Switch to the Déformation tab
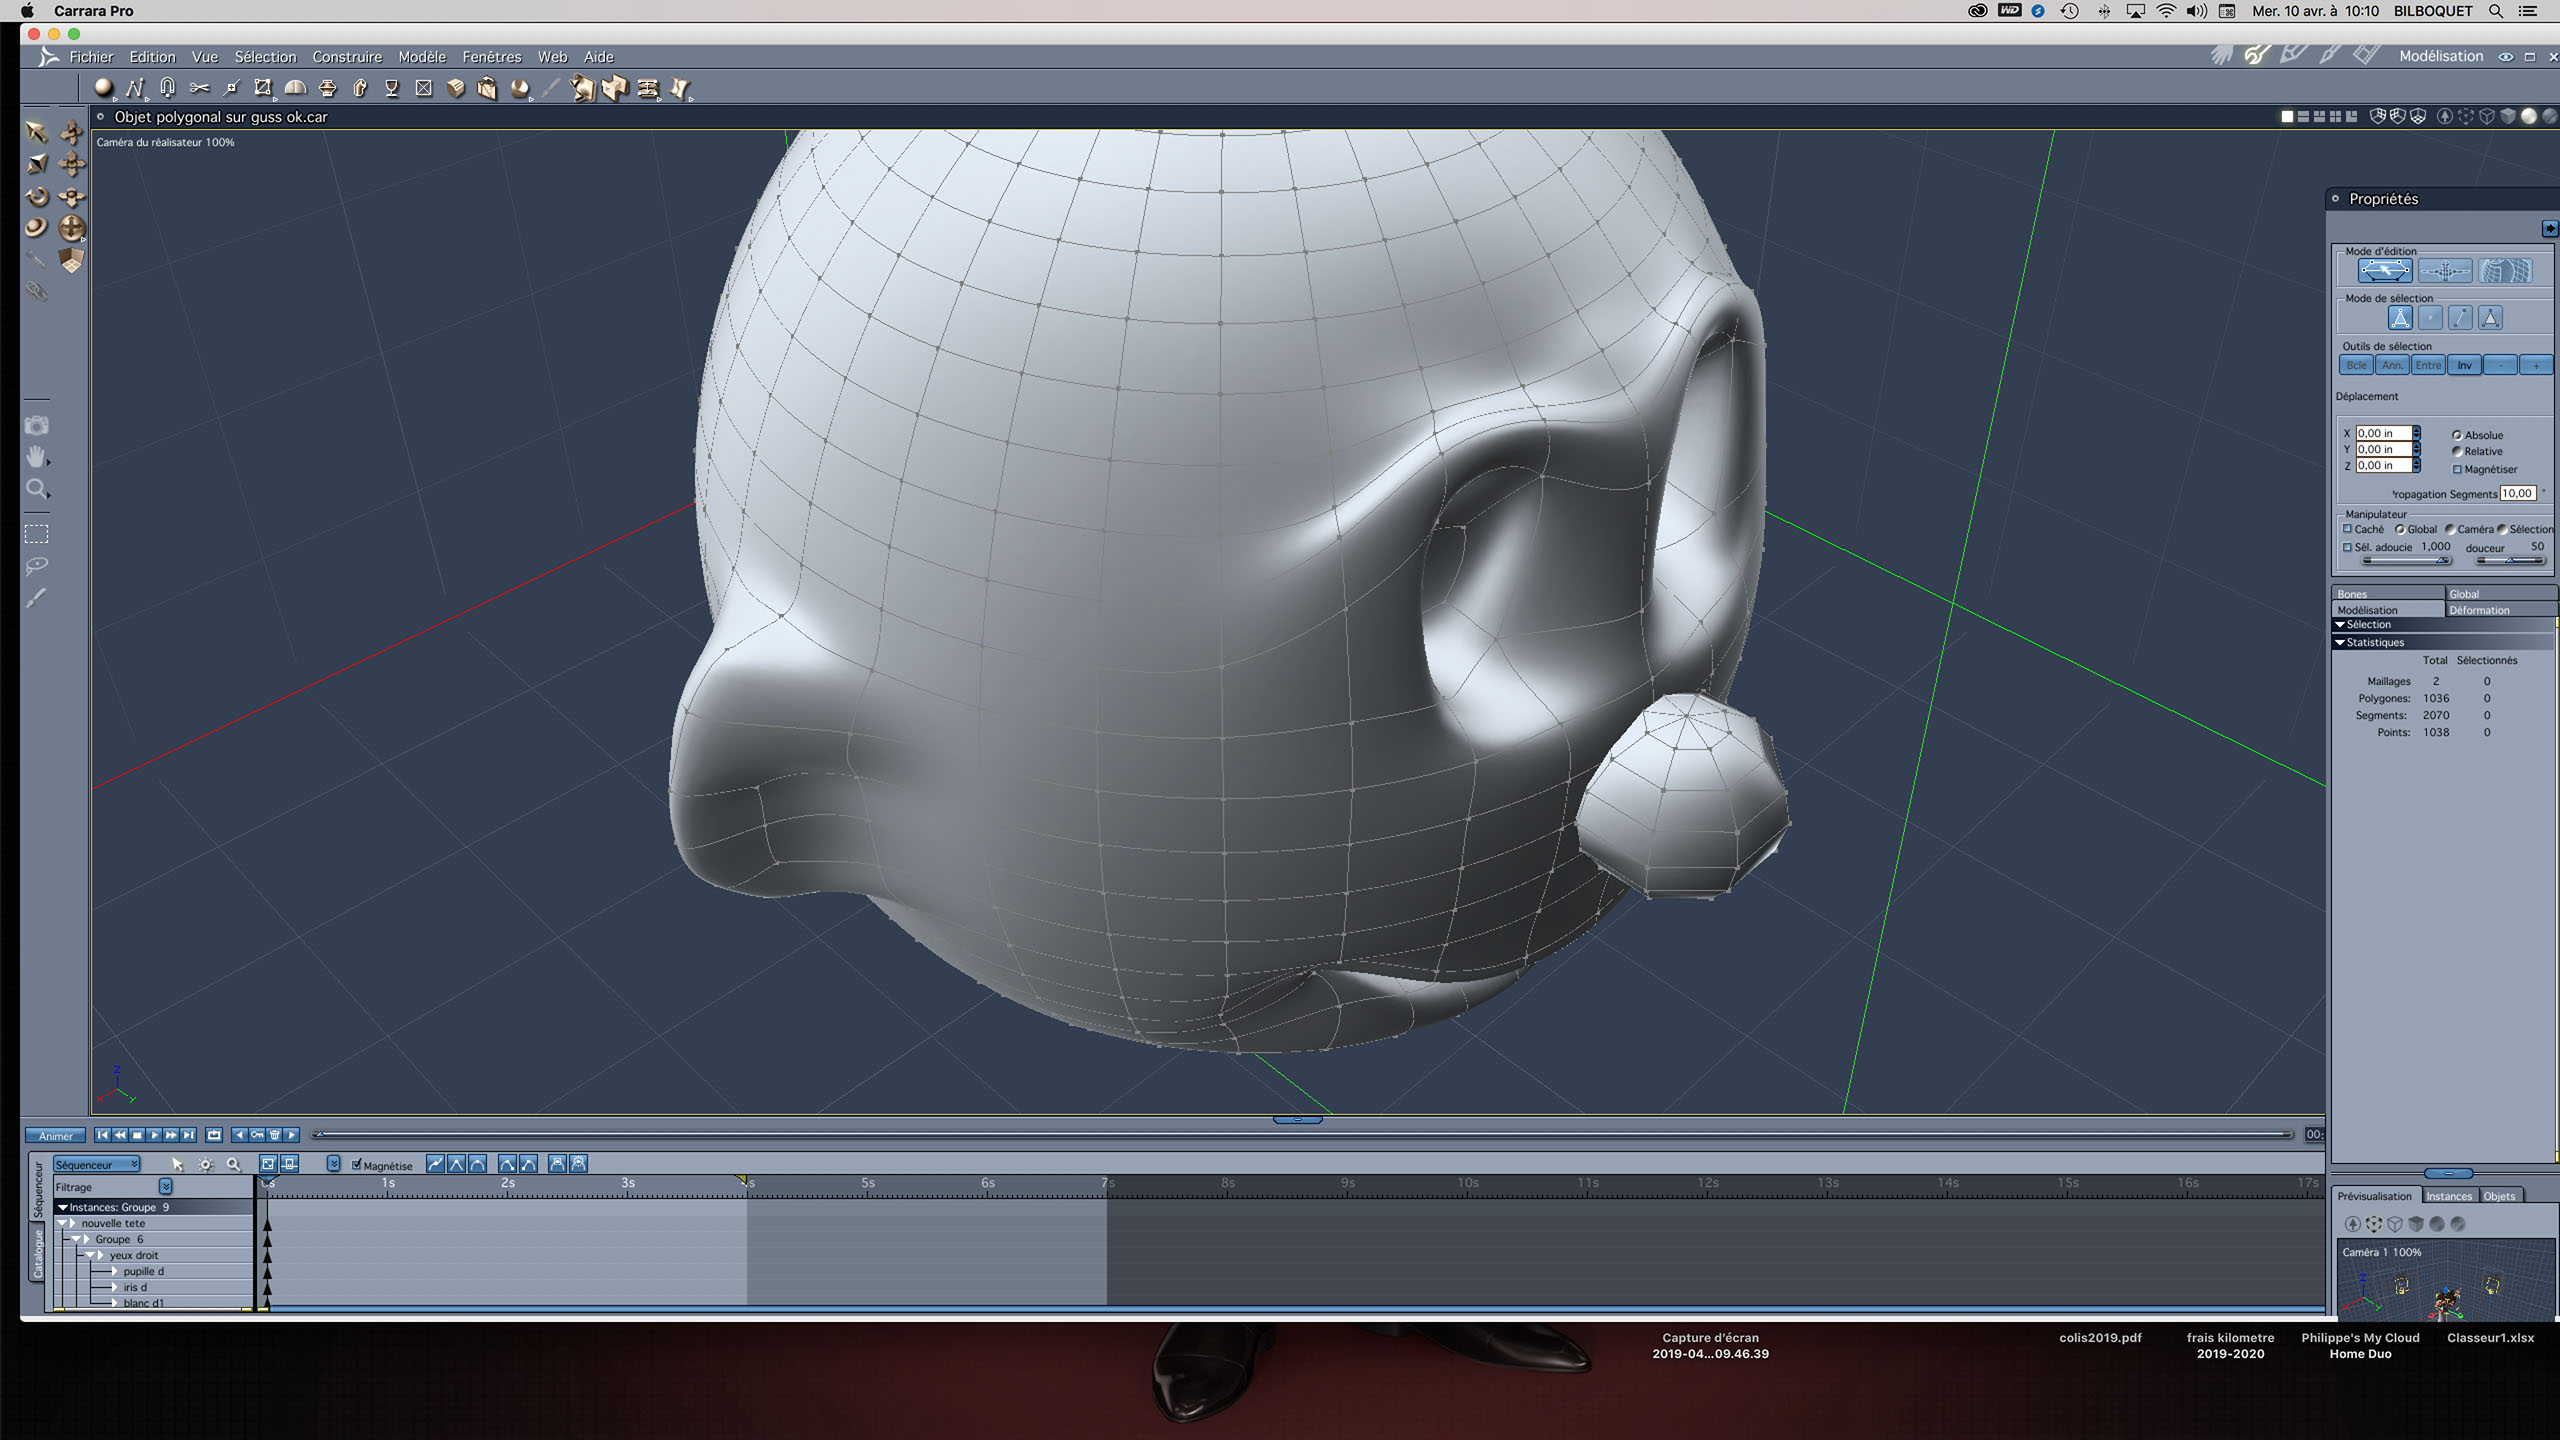This screenshot has width=2560, height=1440. (2478, 610)
